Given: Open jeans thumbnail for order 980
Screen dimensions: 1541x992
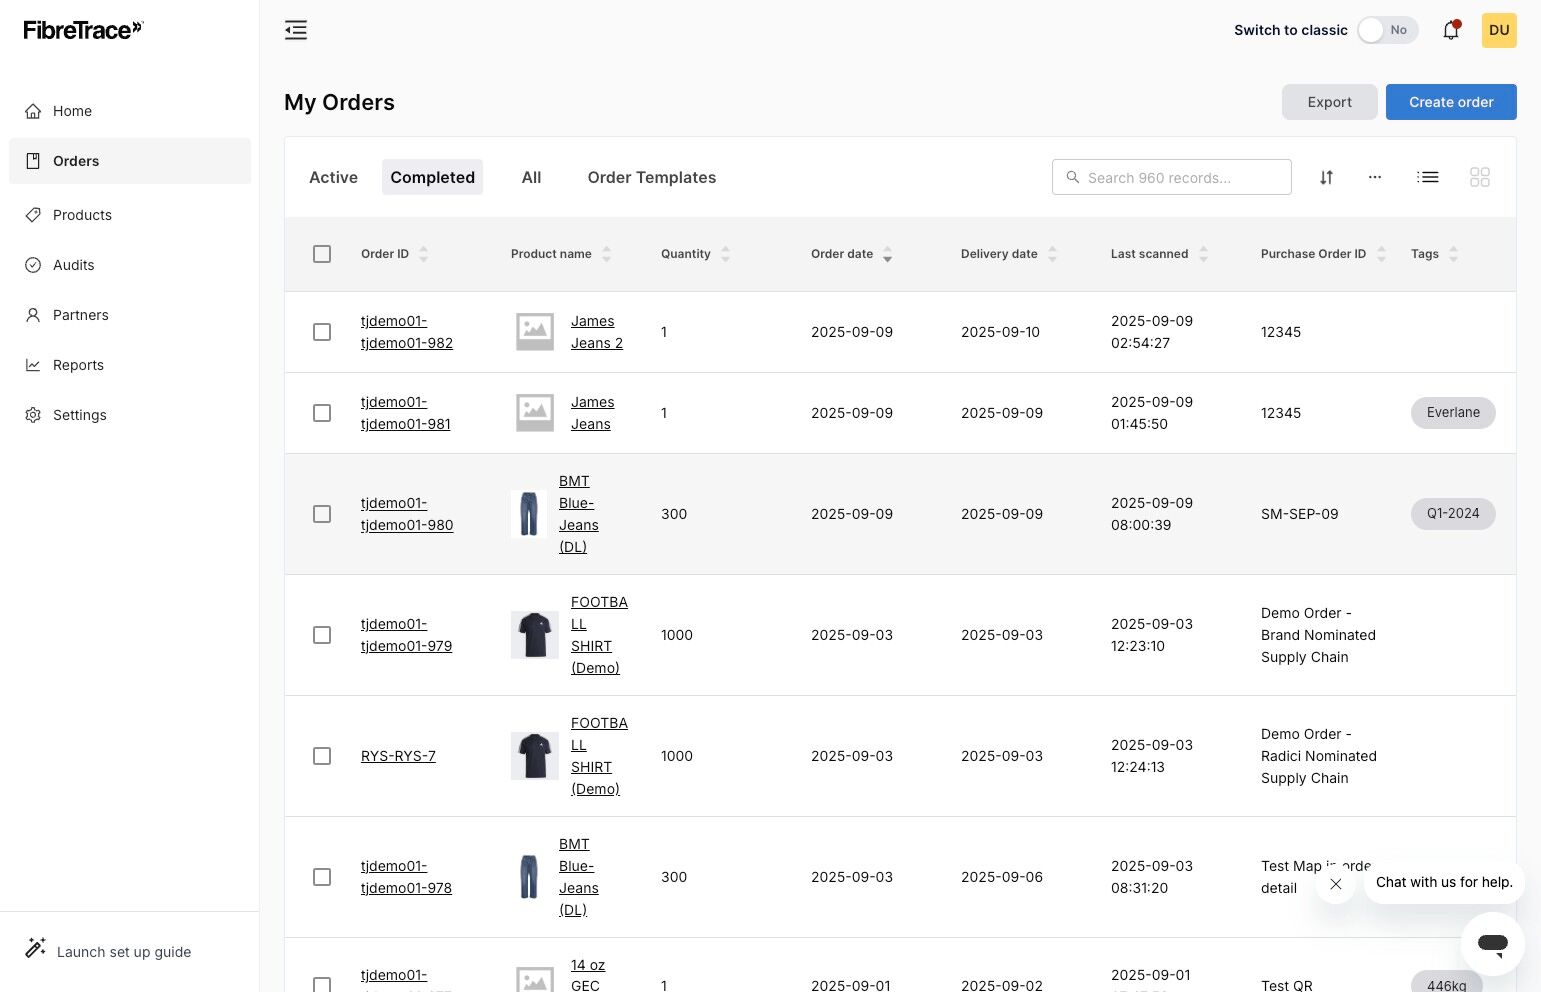Looking at the screenshot, I should coord(529,514).
